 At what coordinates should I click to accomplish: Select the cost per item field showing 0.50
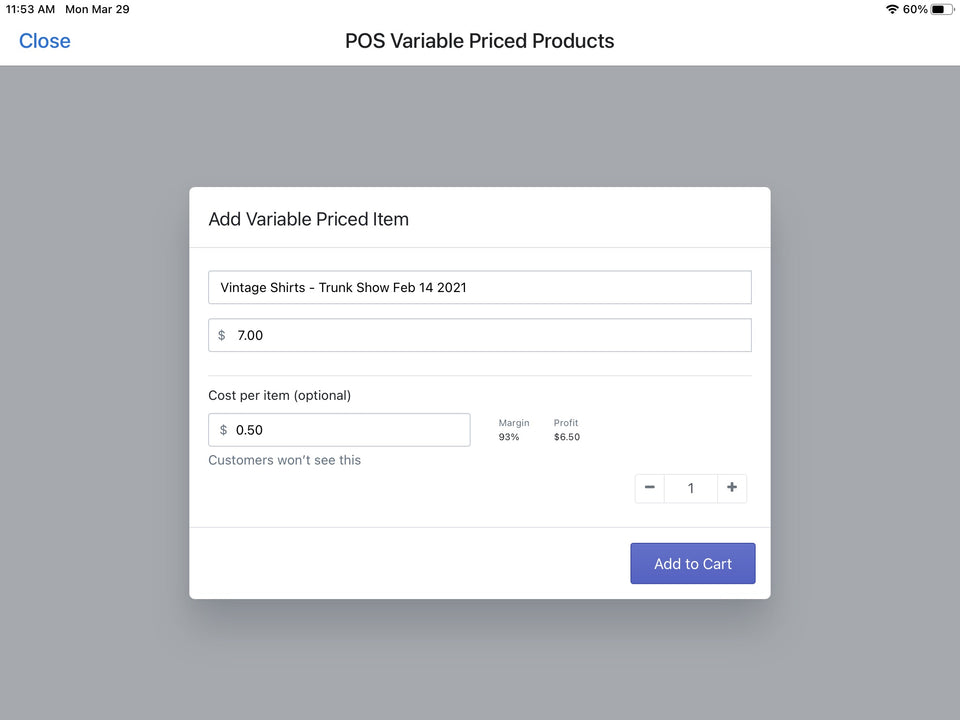click(339, 430)
